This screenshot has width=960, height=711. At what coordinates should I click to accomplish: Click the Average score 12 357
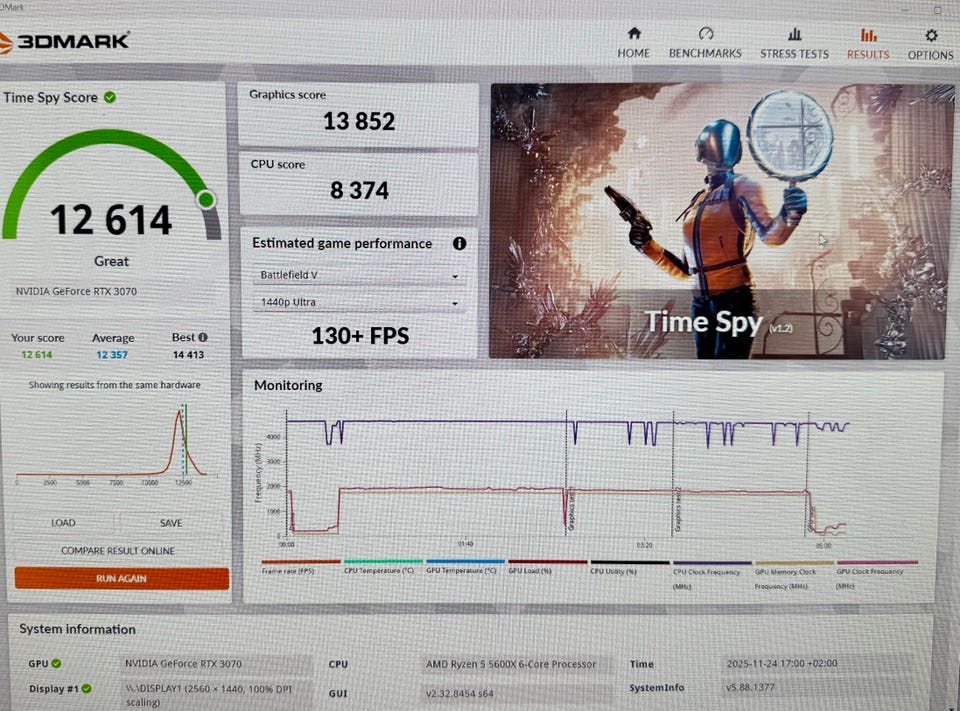pyautogui.click(x=111, y=355)
